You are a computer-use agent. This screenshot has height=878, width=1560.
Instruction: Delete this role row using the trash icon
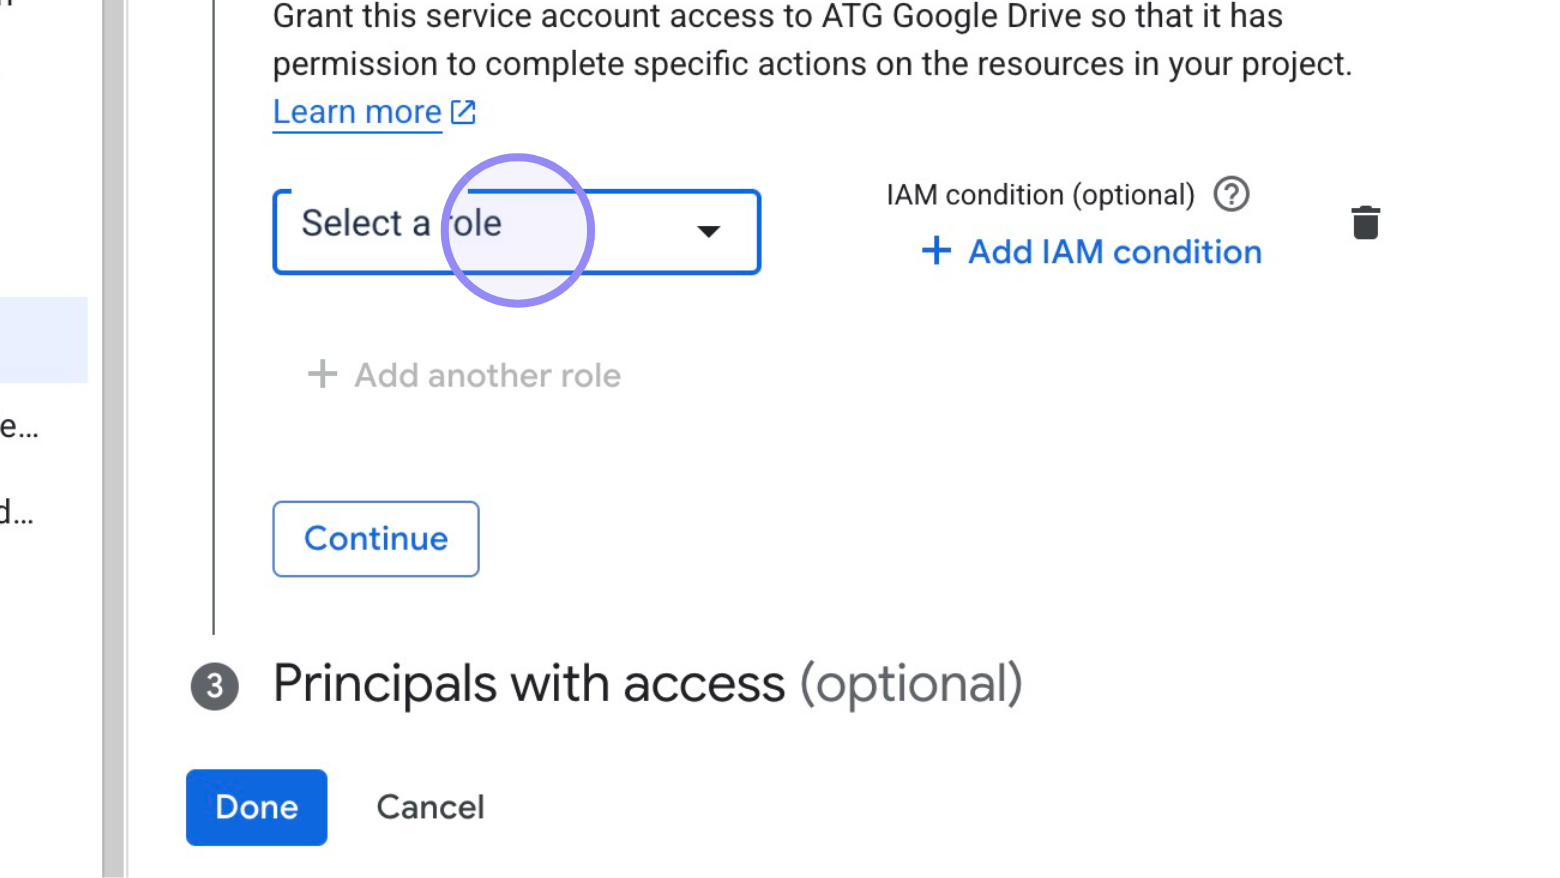(x=1366, y=222)
